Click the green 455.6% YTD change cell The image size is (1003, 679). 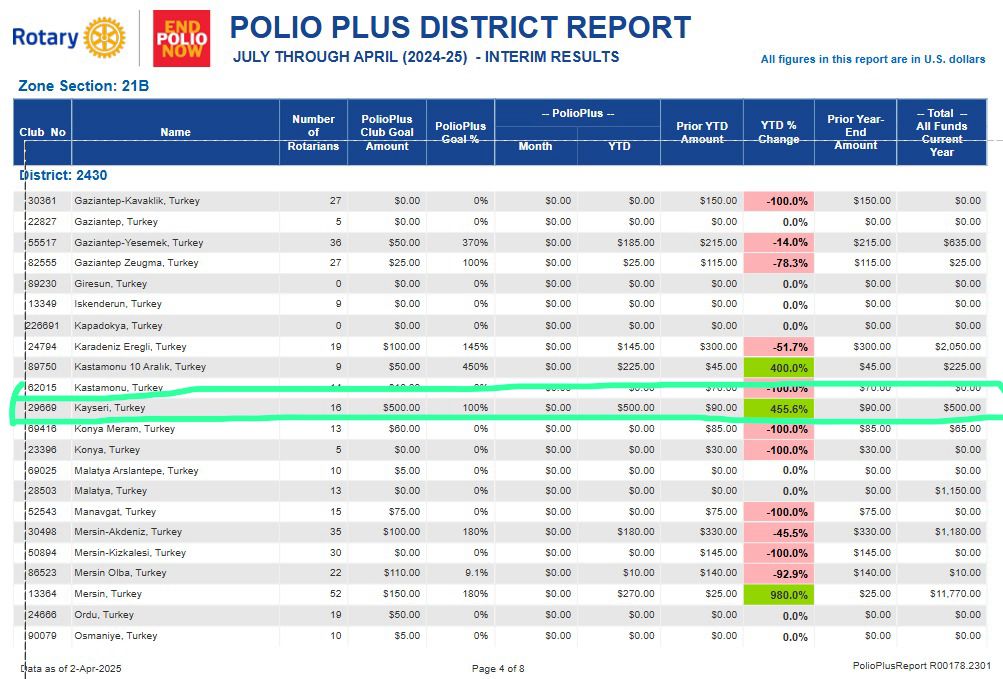[x=778, y=408]
